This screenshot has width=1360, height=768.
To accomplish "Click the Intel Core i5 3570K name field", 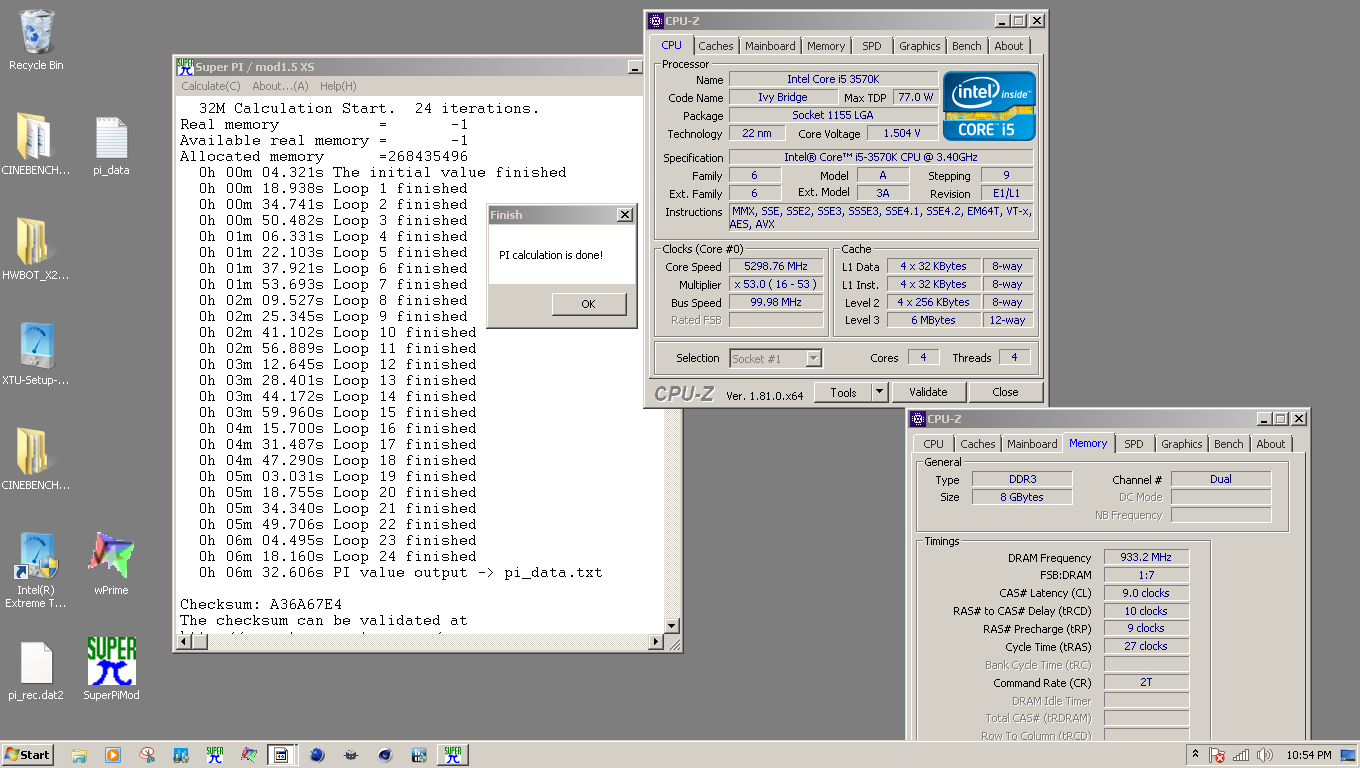I will 833,79.
